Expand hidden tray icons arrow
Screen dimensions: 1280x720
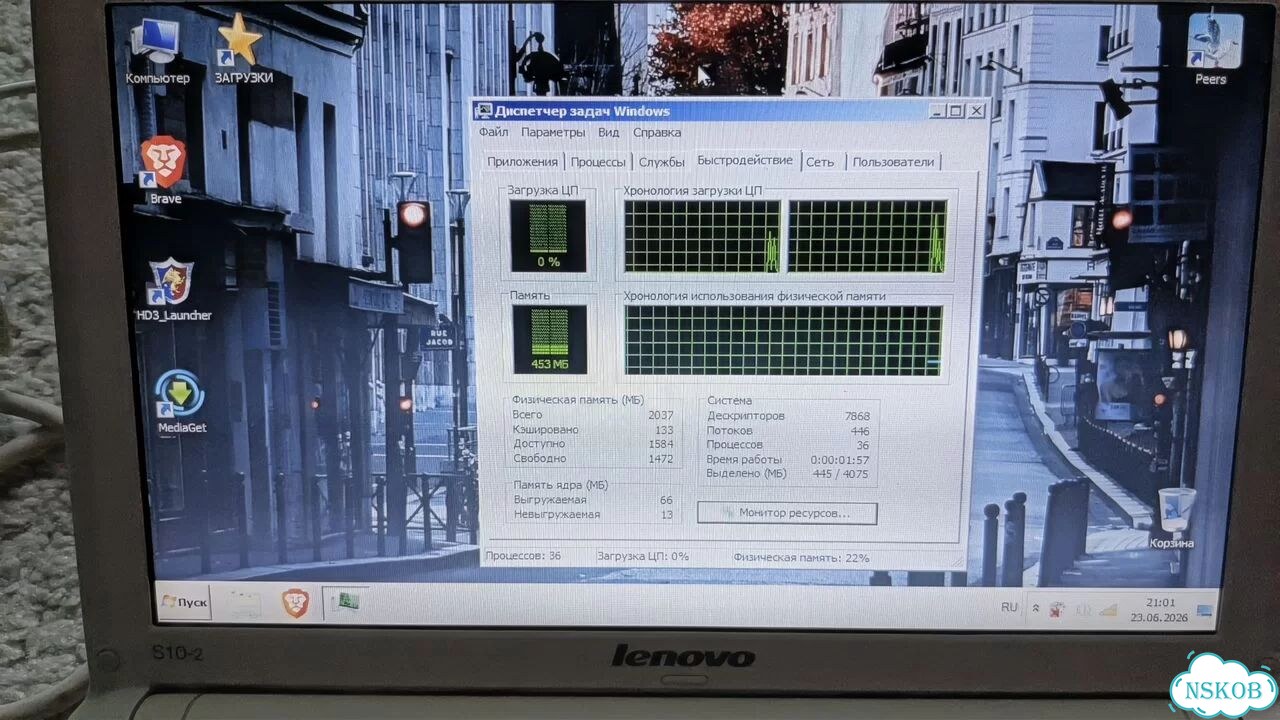[1036, 608]
